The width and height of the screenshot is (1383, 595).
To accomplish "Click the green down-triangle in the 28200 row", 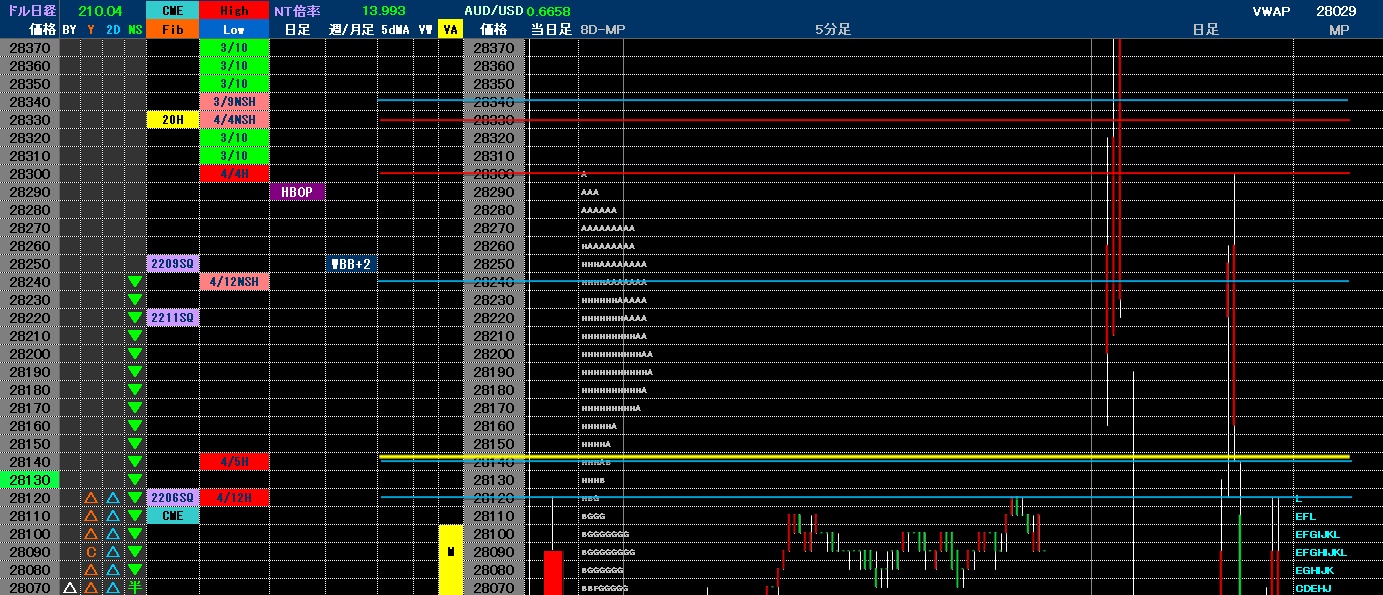I will [135, 354].
